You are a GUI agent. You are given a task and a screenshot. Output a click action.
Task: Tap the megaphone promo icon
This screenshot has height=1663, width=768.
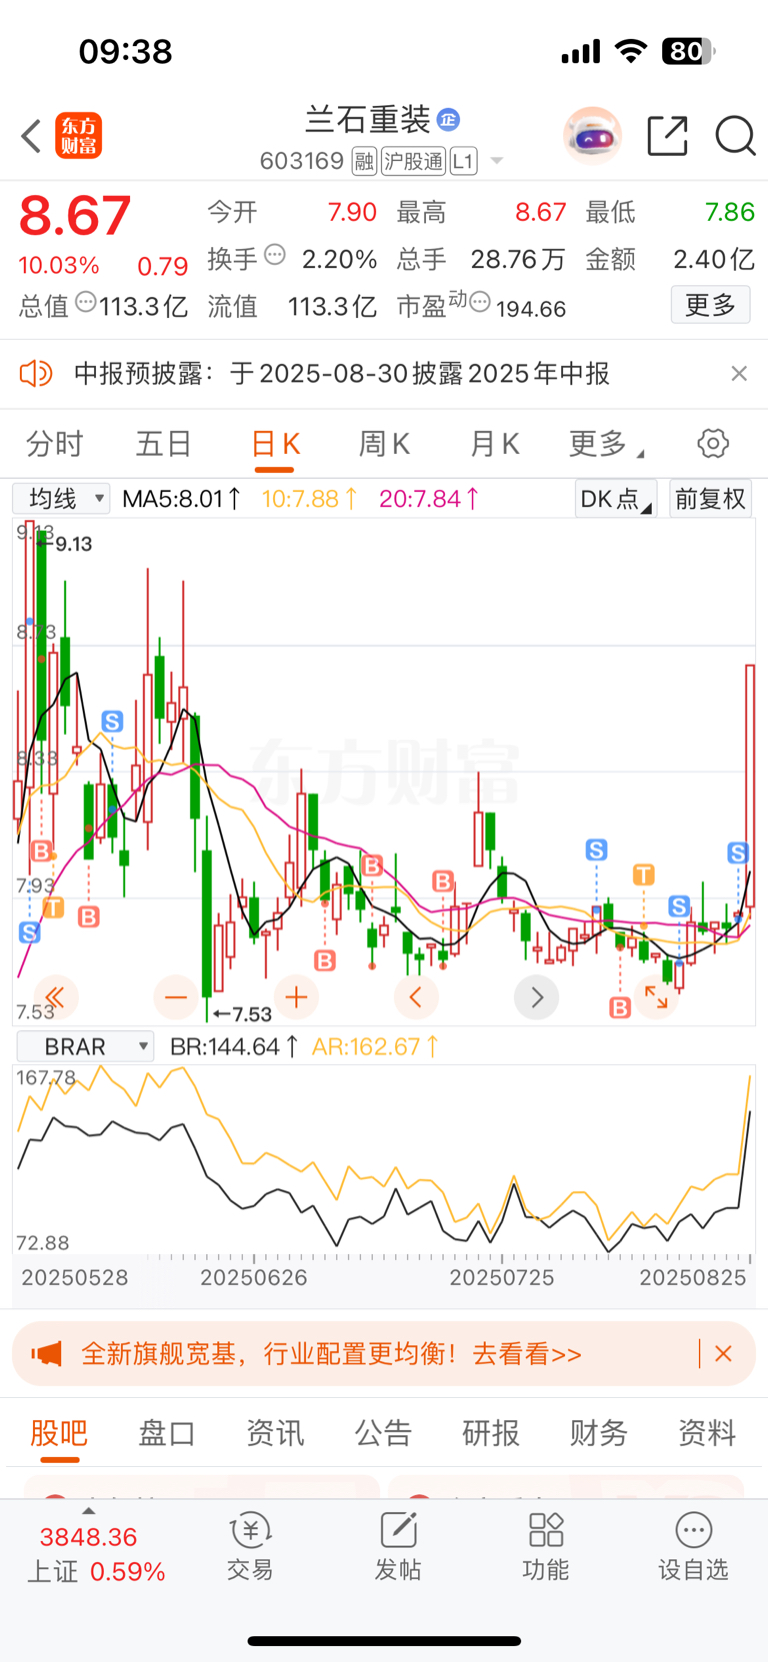(46, 1354)
